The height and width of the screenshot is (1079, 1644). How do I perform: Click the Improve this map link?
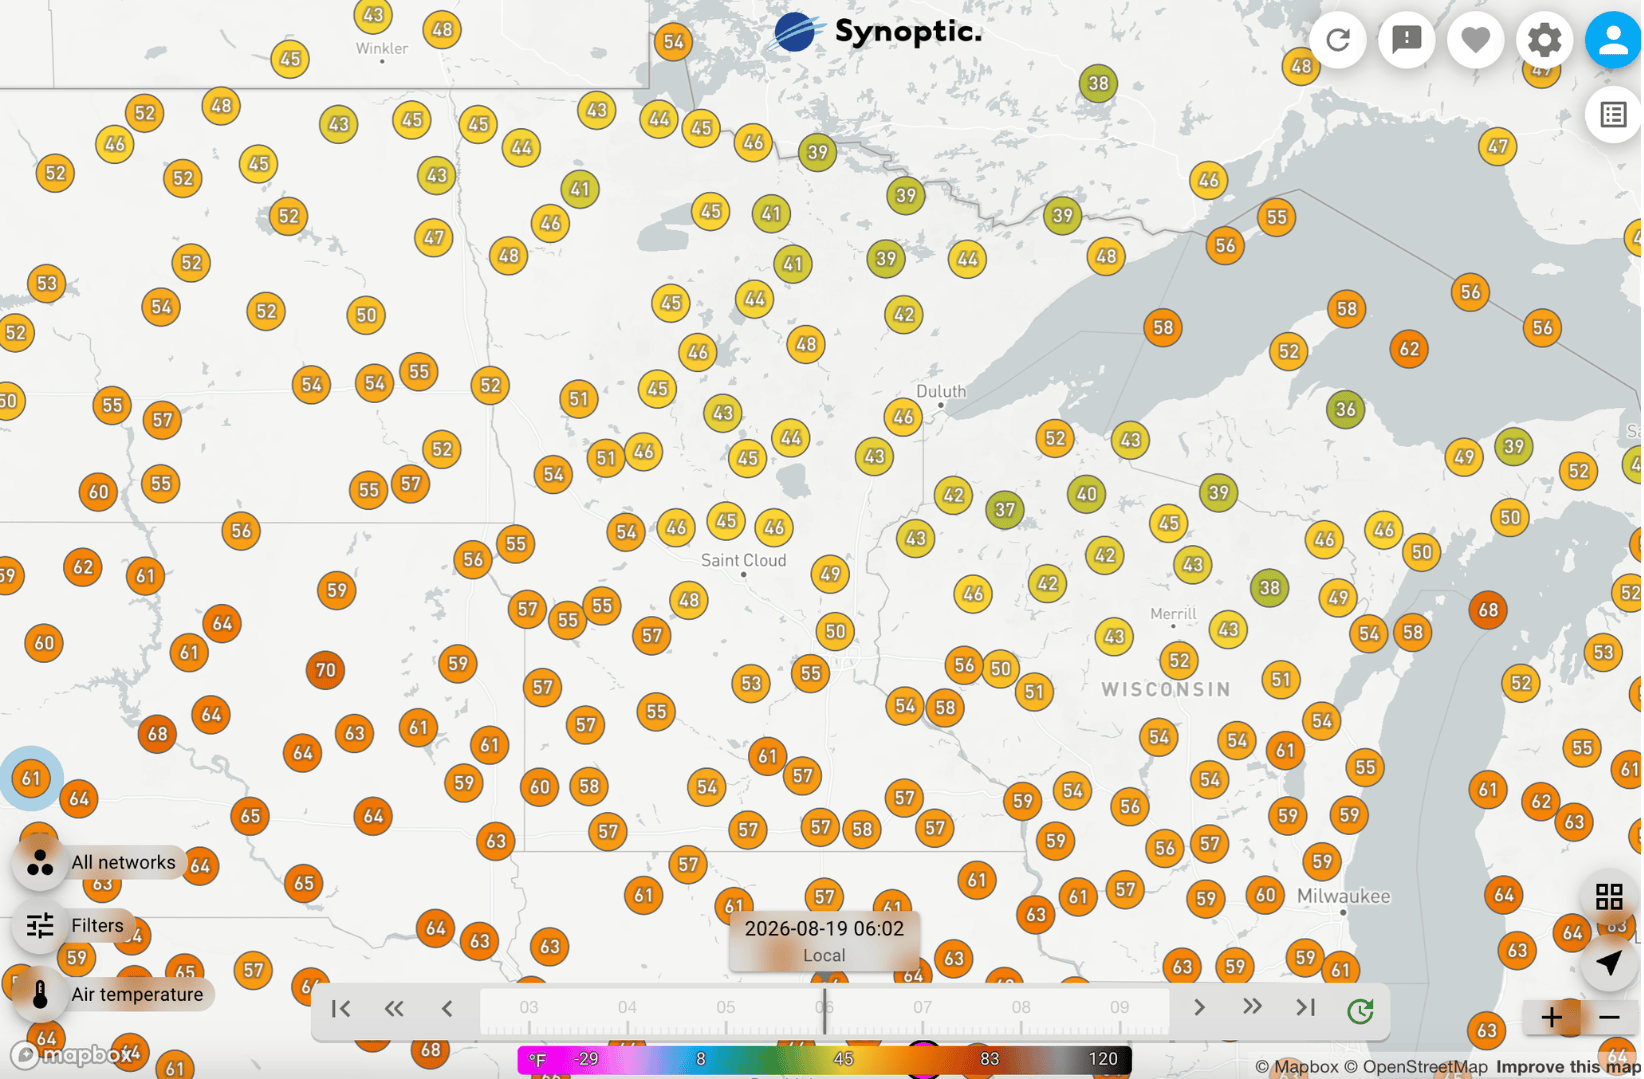tap(1568, 1067)
